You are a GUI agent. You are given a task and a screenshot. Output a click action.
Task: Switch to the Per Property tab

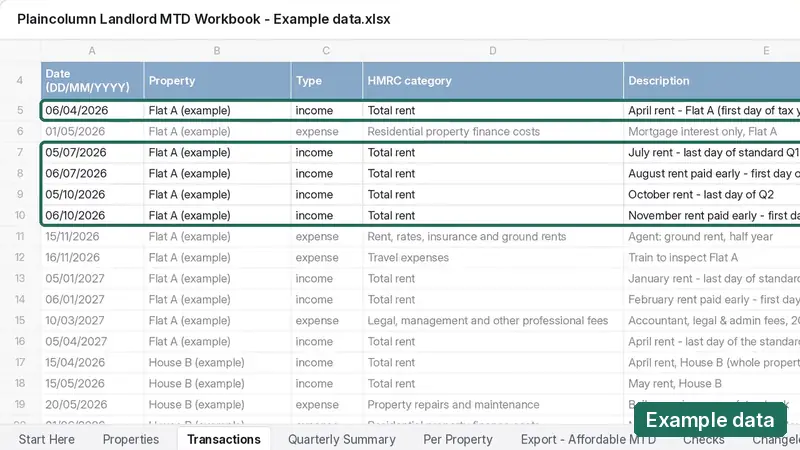click(x=458, y=439)
